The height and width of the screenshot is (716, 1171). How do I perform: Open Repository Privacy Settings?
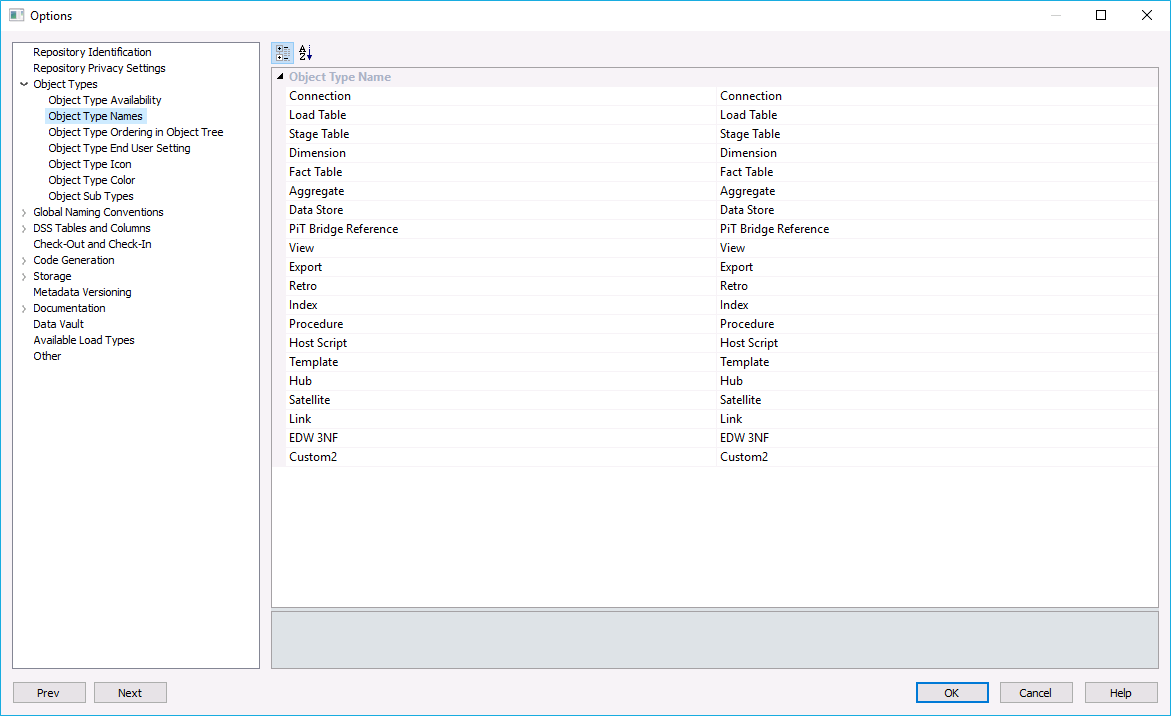(99, 68)
